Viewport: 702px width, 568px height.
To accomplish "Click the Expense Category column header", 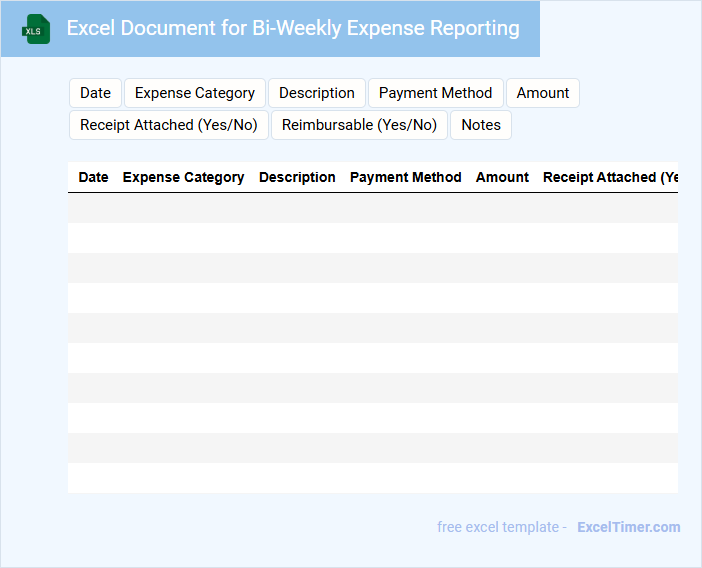I will [183, 177].
